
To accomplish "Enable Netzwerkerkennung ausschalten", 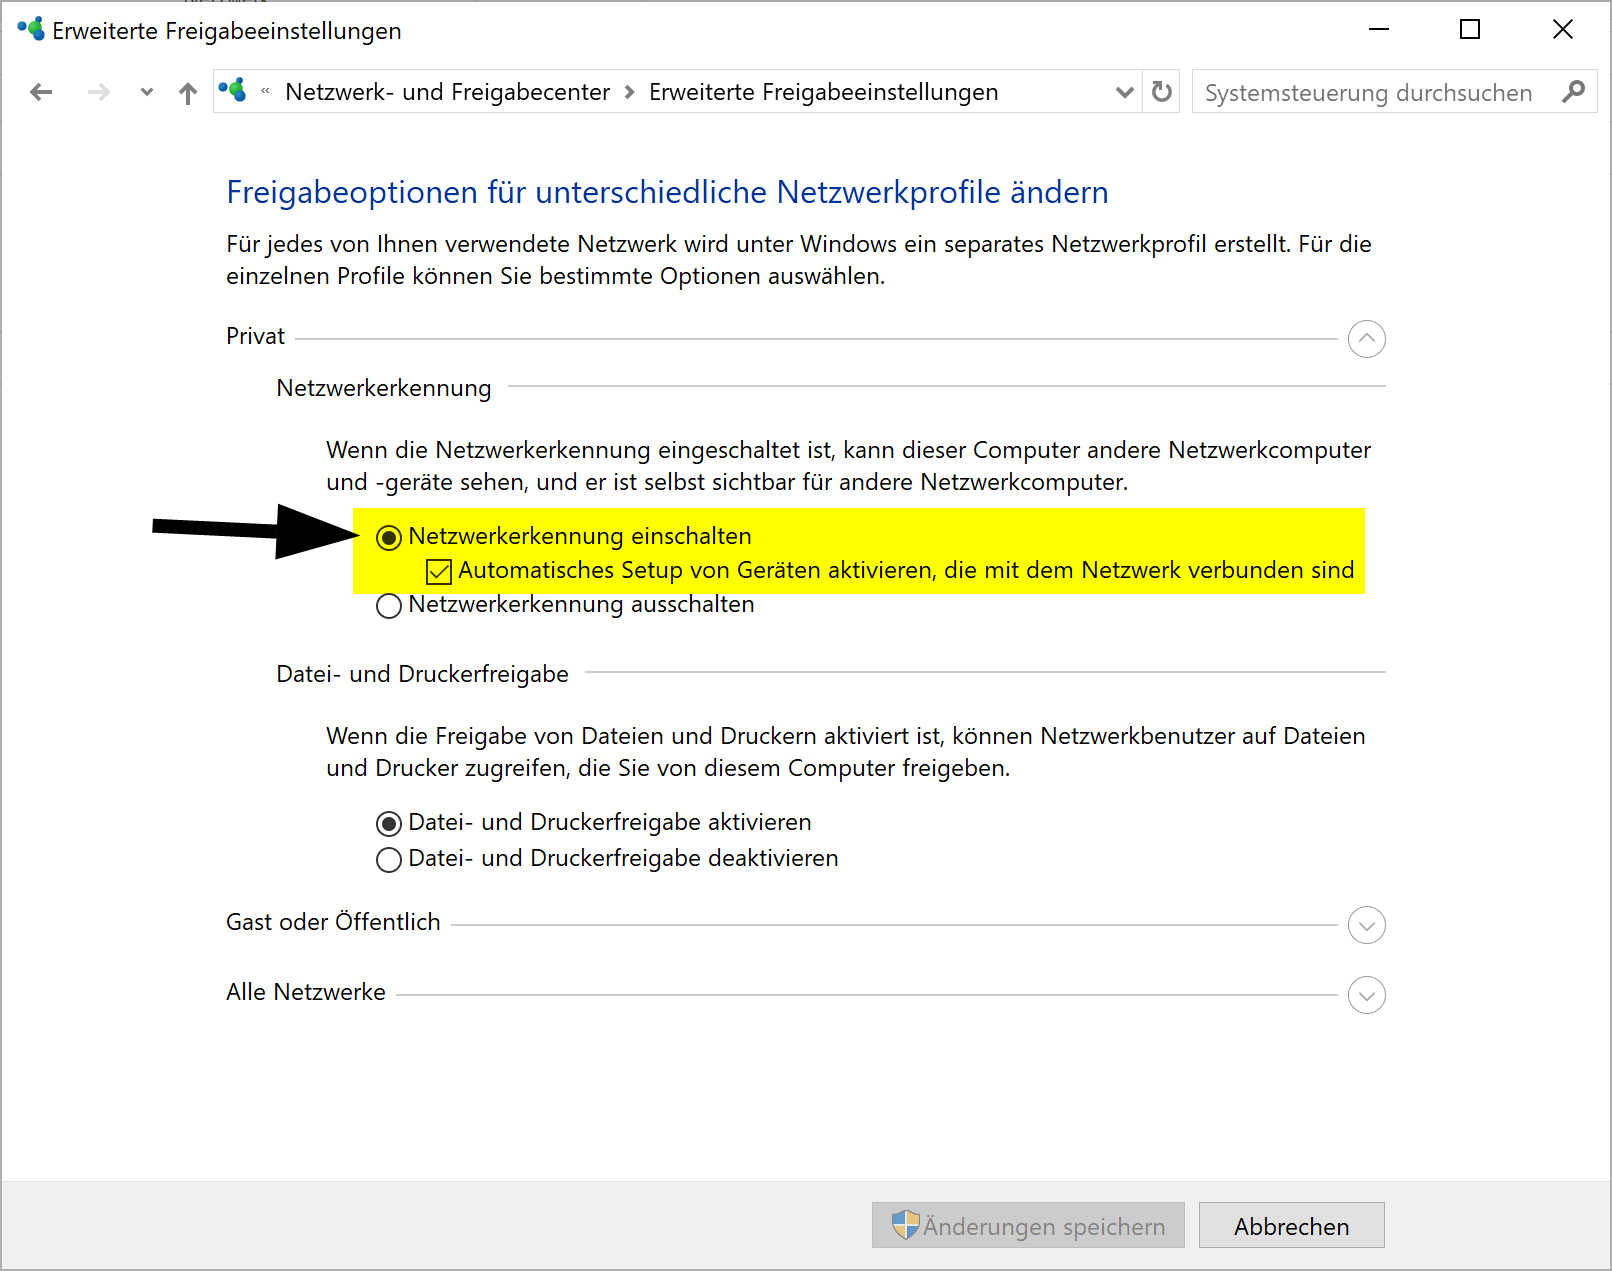I will point(388,605).
